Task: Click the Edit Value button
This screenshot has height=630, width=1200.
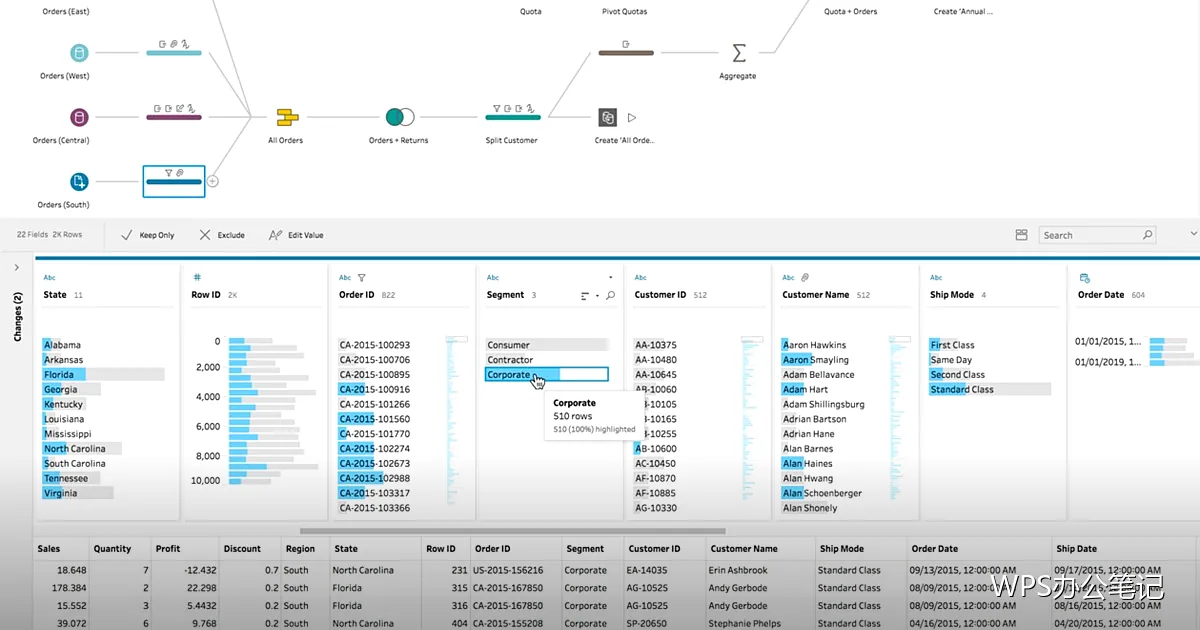Action: [x=296, y=235]
